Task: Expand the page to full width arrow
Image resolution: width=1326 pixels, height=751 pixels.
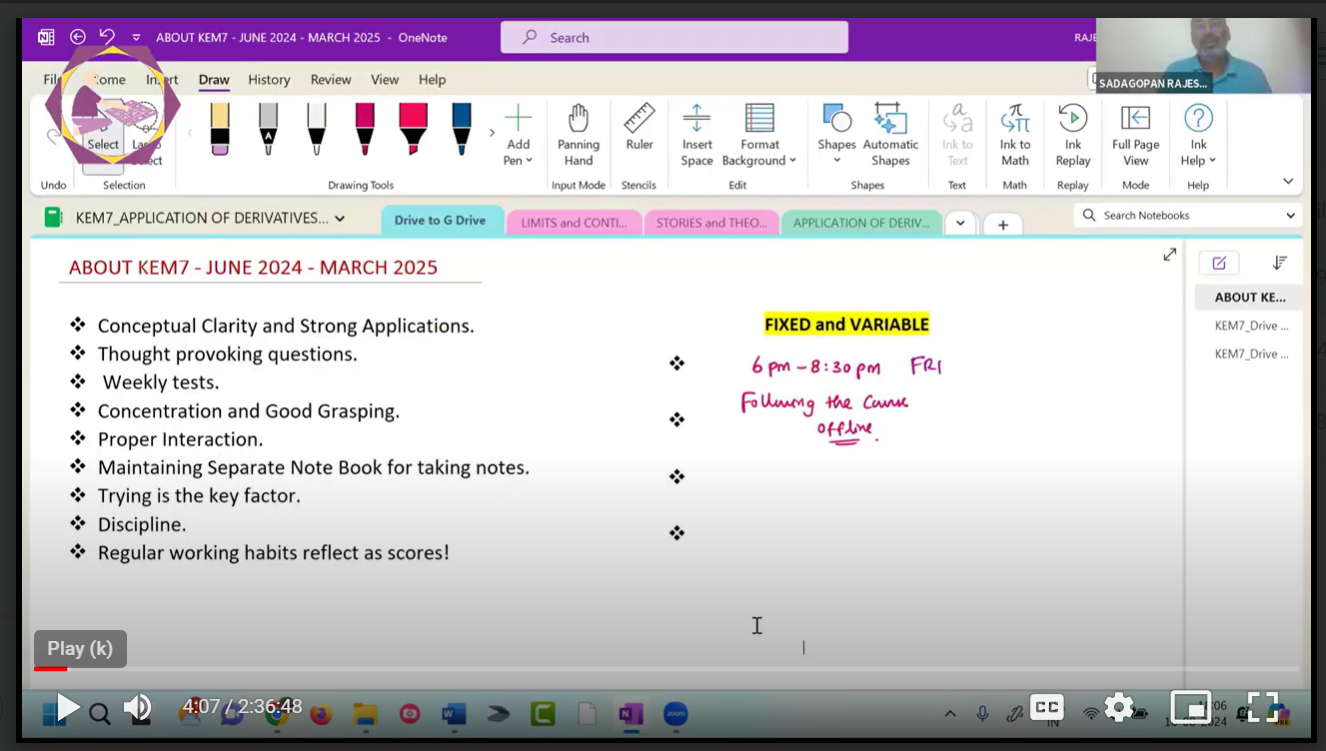Action: point(1169,255)
